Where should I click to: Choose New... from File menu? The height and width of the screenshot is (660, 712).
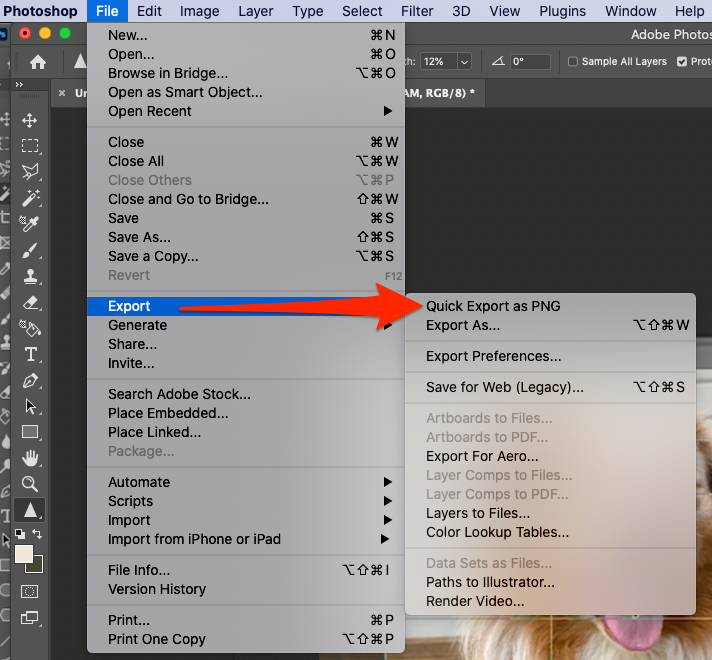tap(246, 35)
